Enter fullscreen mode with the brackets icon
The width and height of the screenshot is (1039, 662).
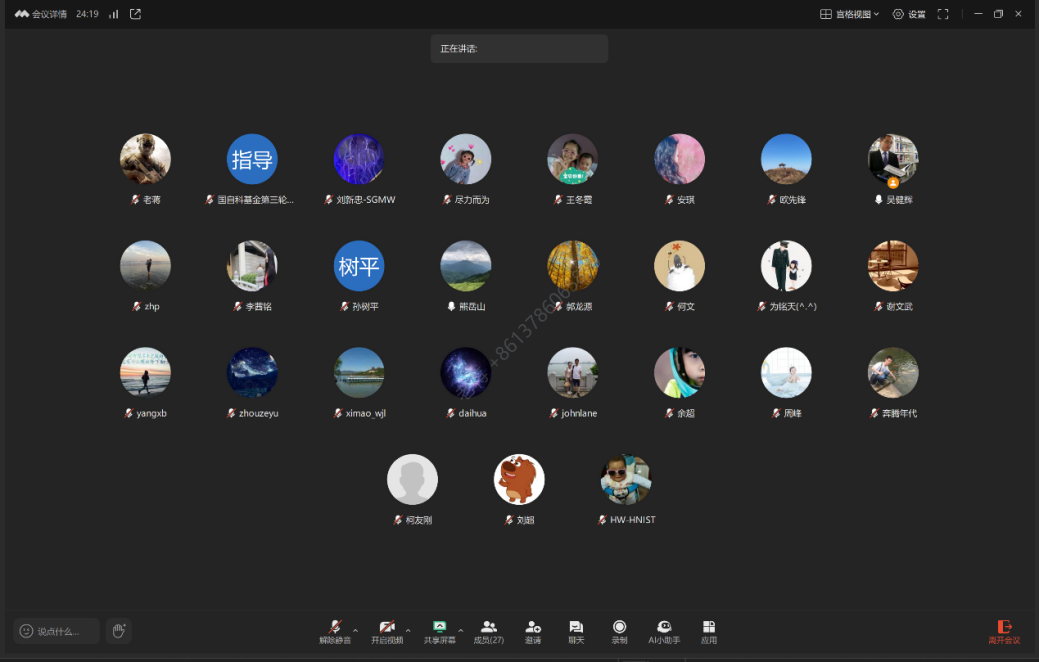(942, 14)
